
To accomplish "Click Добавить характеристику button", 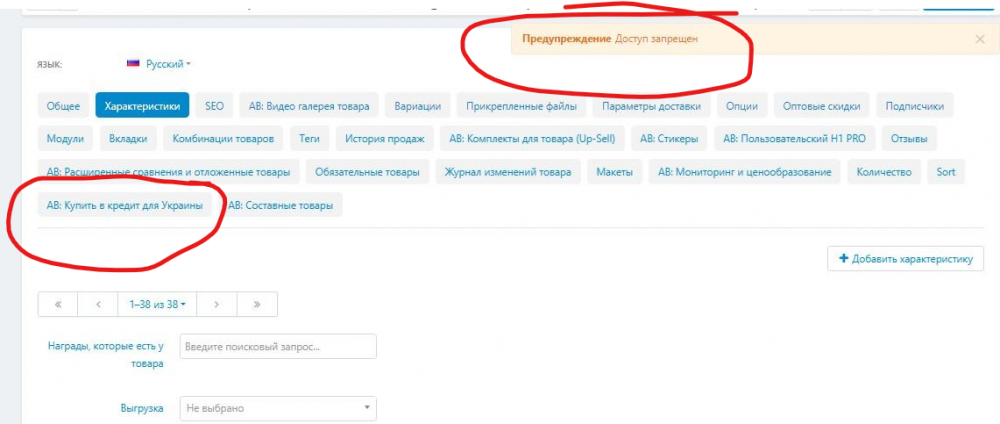I will point(906,259).
